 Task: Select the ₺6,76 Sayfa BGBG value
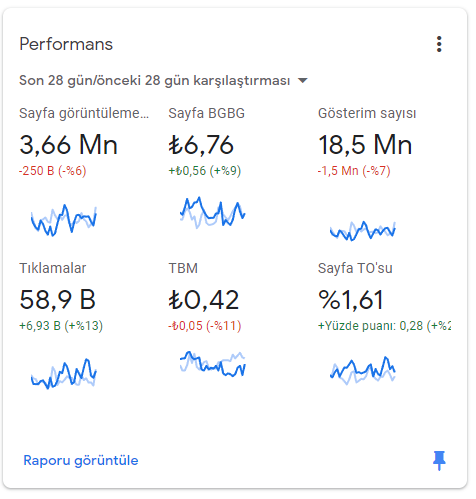pyautogui.click(x=201, y=145)
